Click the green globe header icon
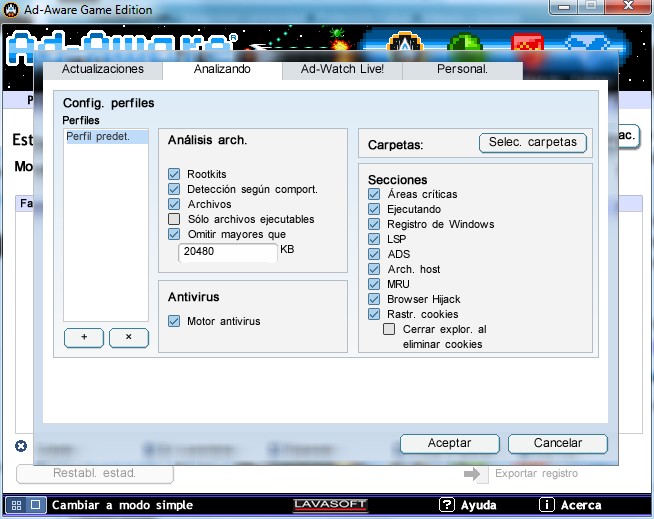The image size is (654, 519). coord(465,44)
